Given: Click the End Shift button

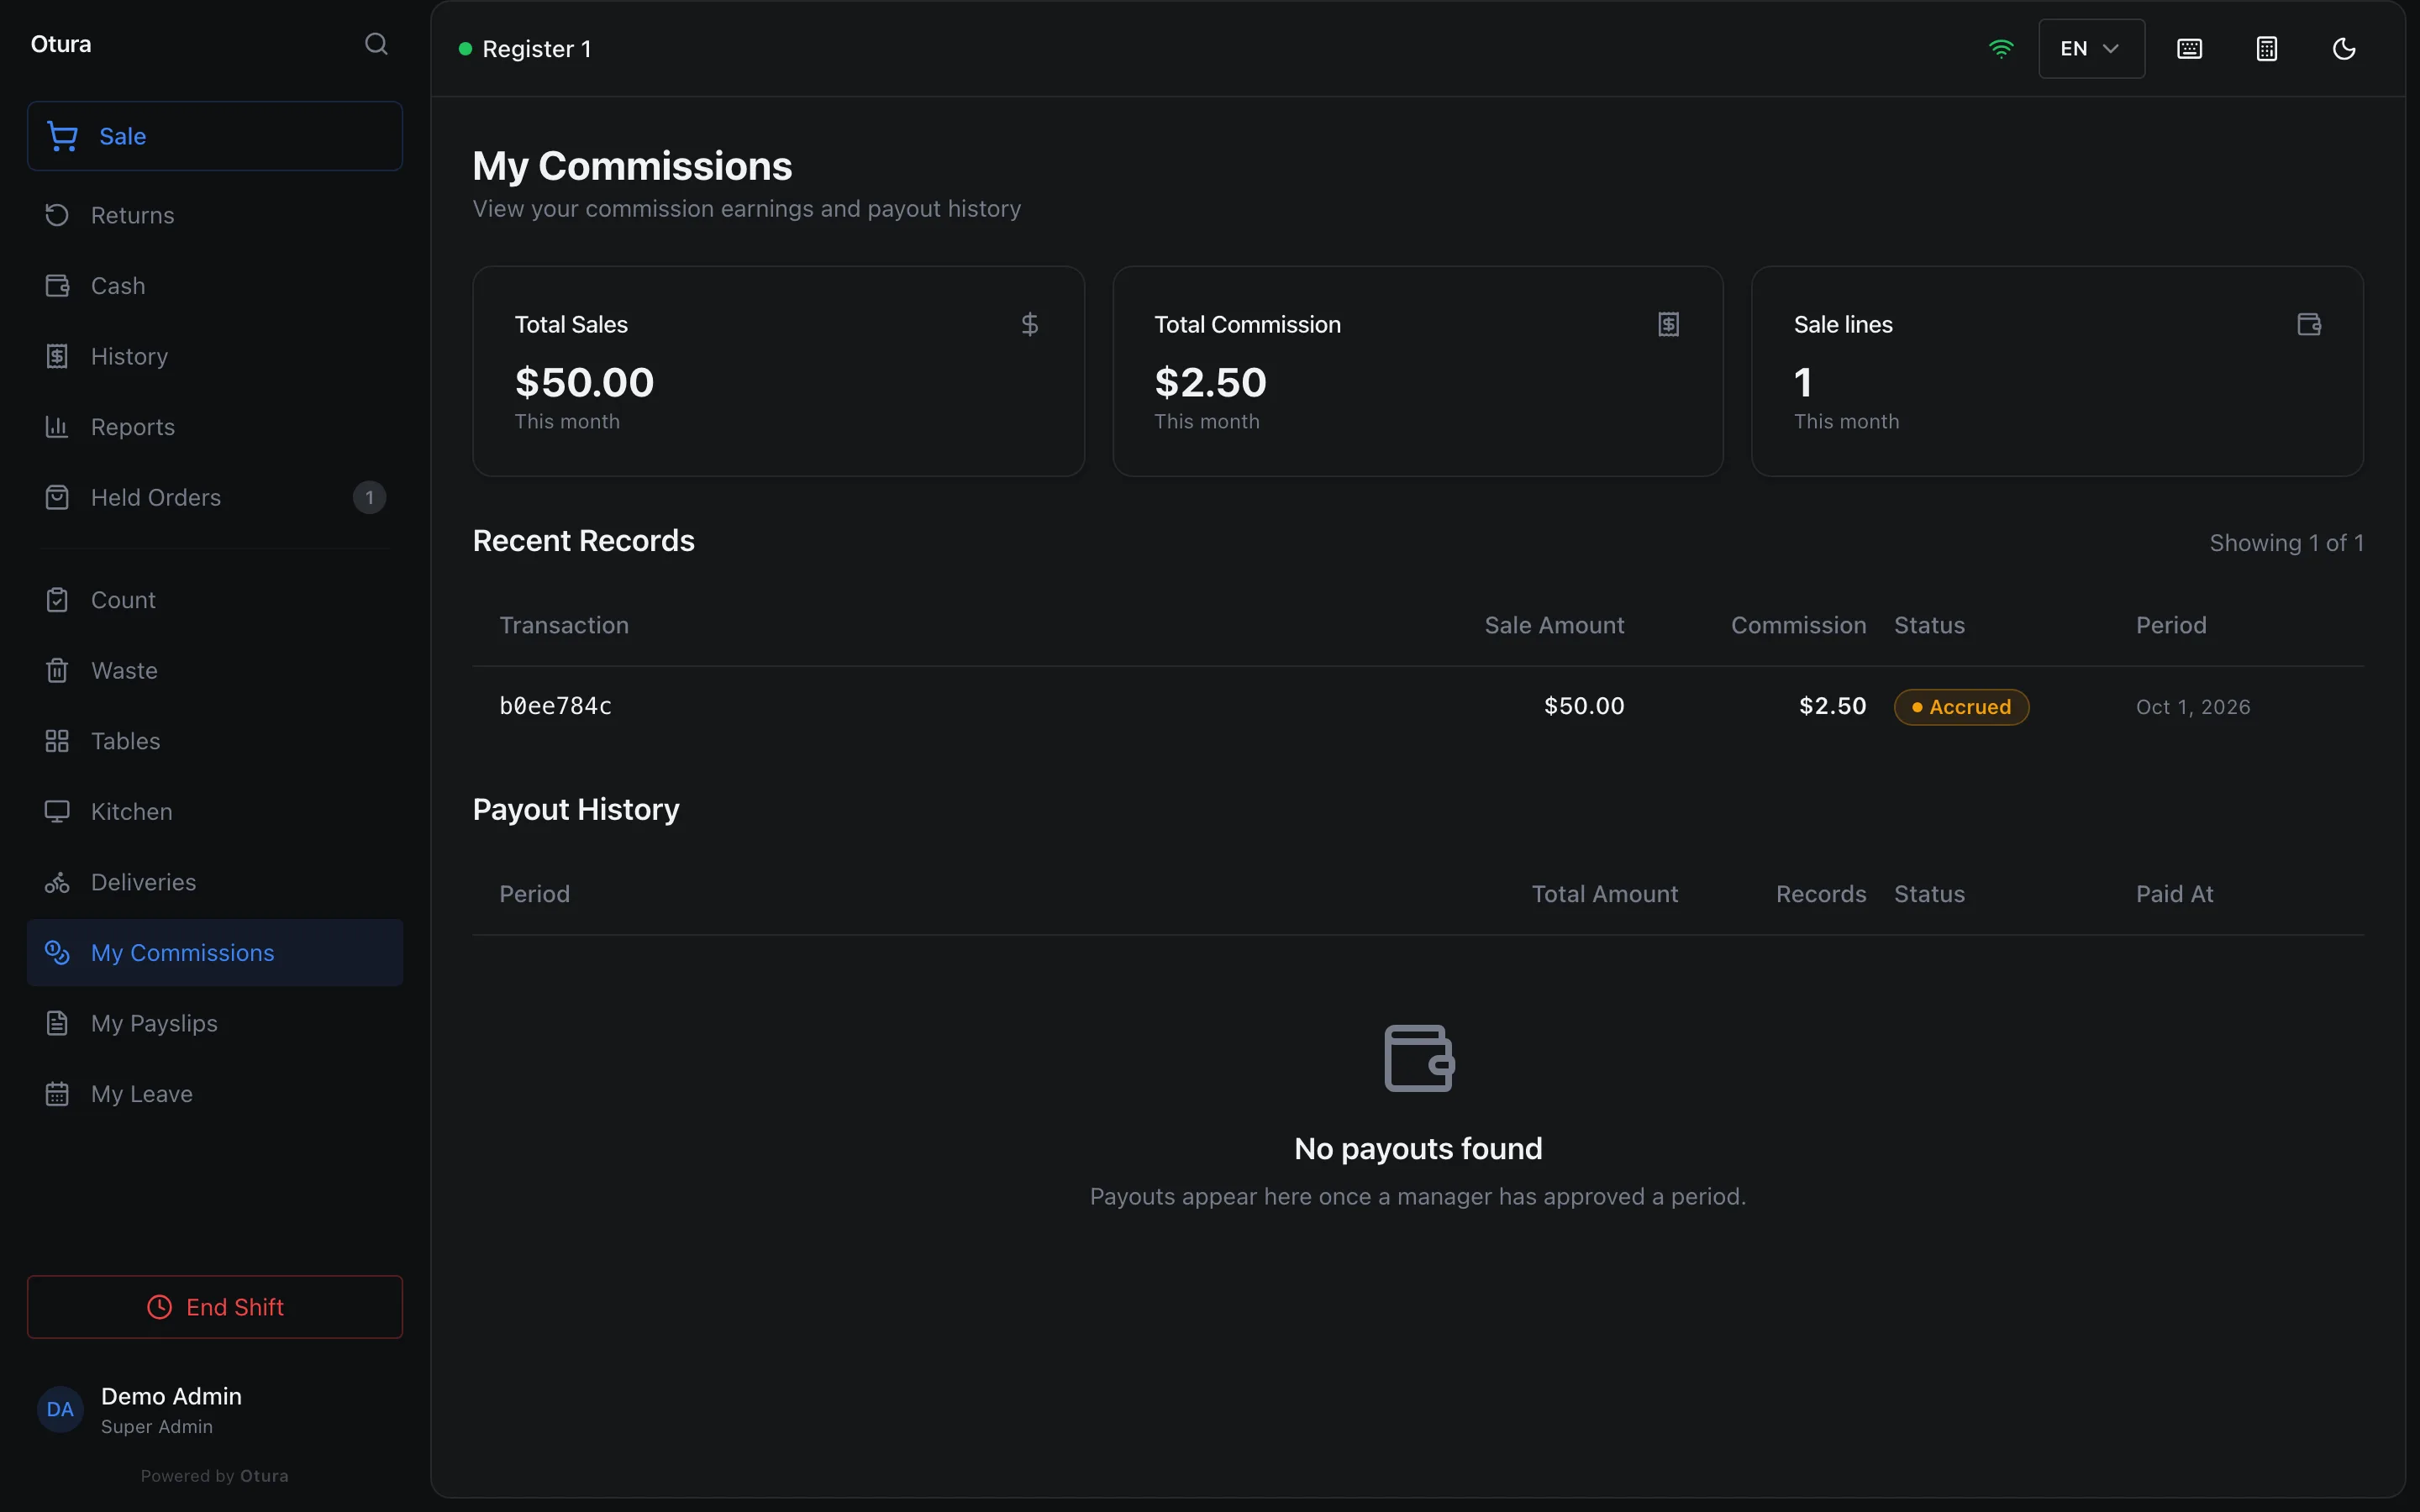Looking at the screenshot, I should [215, 1307].
